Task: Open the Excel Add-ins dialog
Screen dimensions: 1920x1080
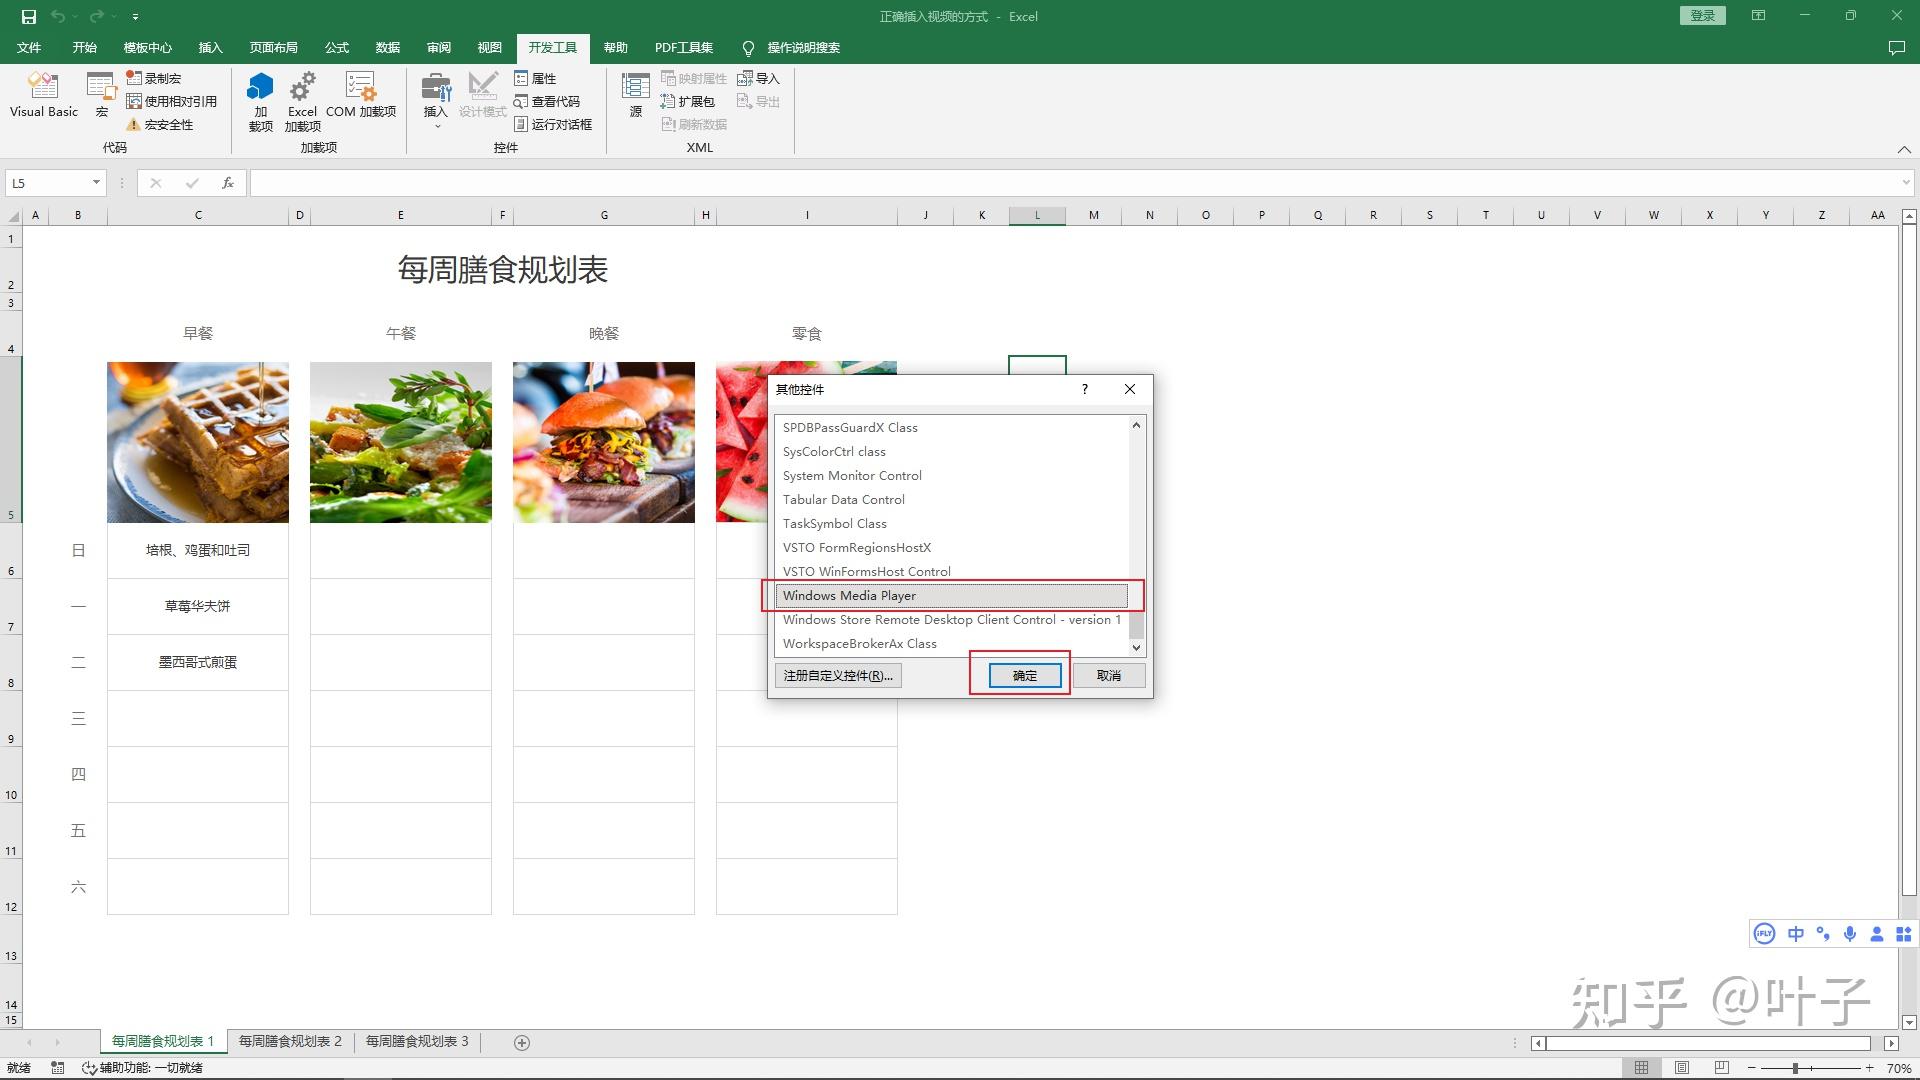Action: pos(302,100)
